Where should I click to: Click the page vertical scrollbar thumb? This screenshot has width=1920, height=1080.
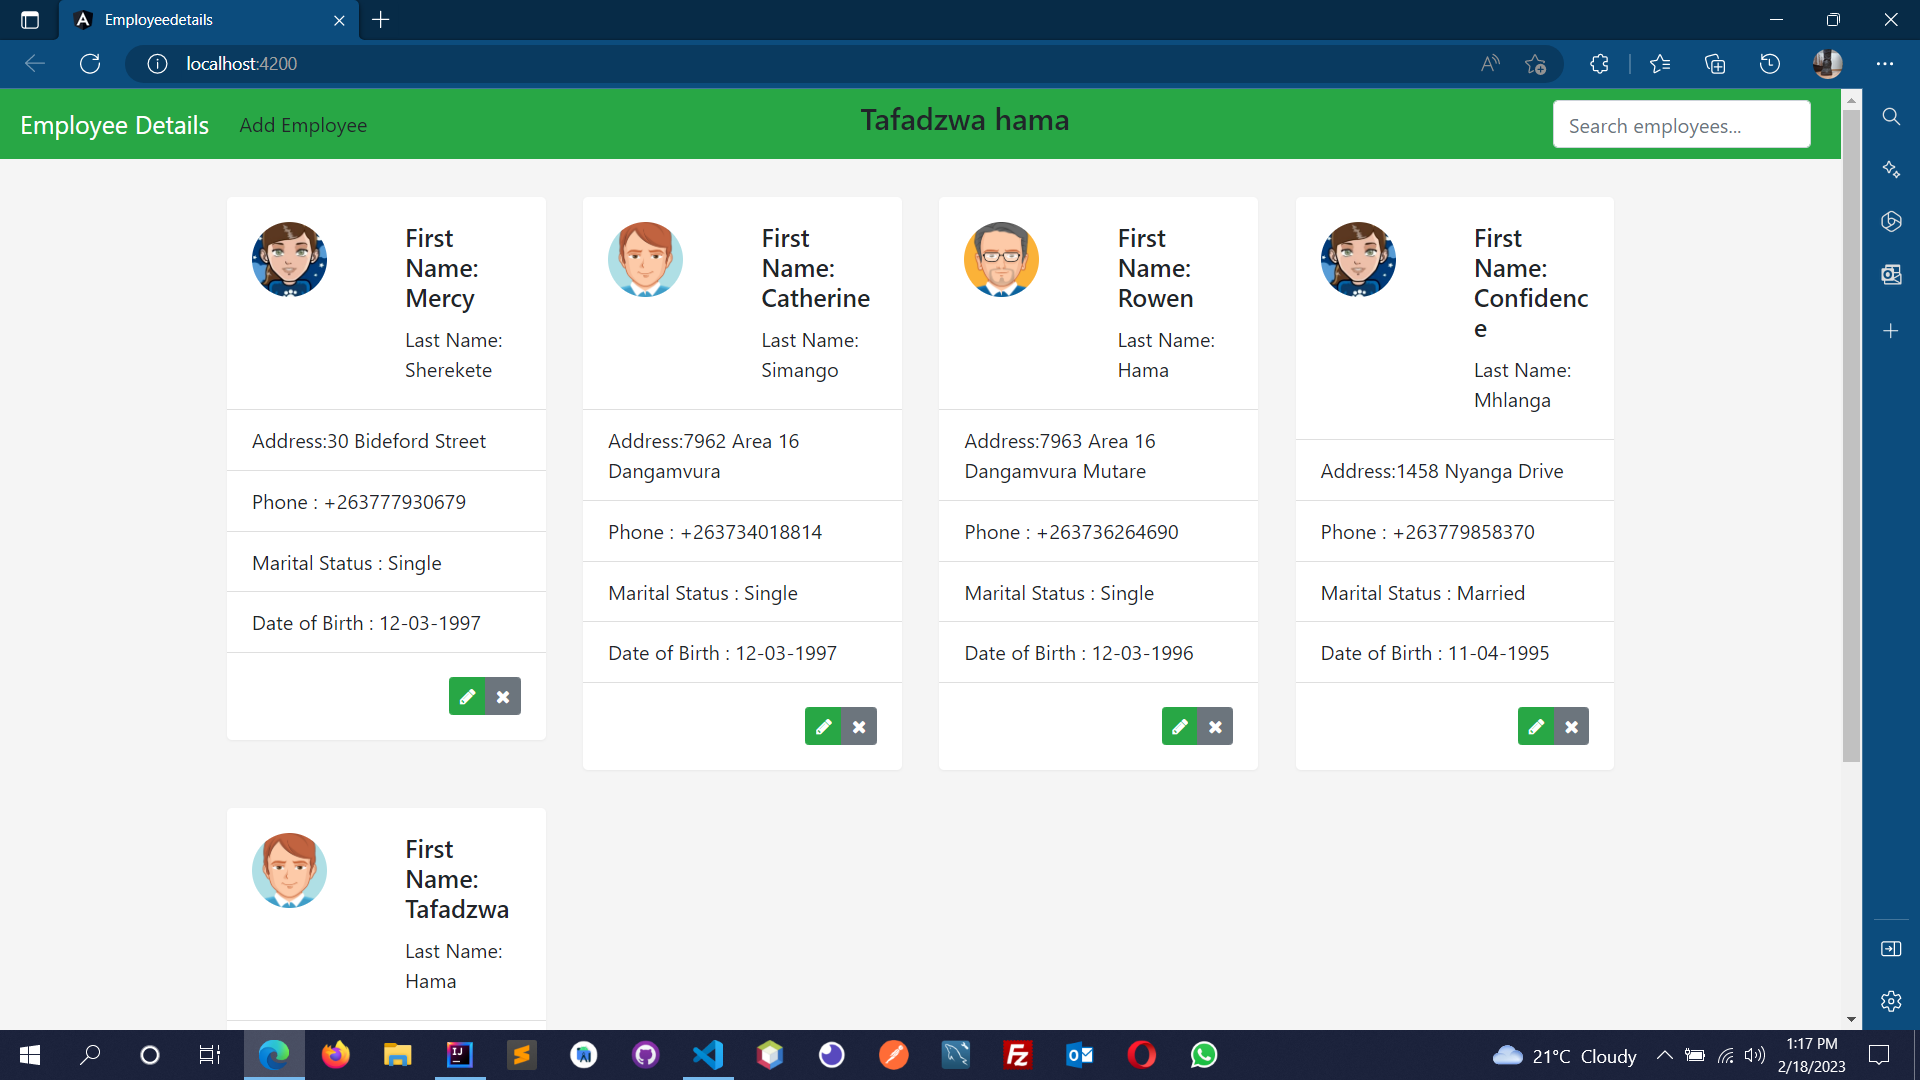(1851, 435)
